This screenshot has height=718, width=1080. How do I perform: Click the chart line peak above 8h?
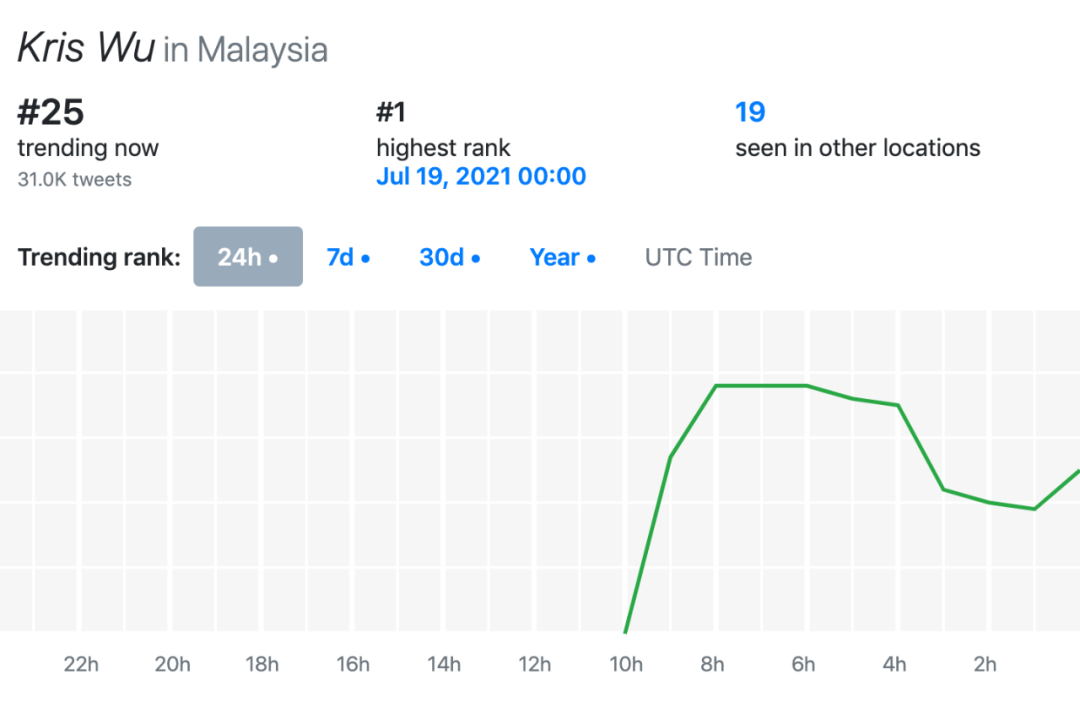716,386
